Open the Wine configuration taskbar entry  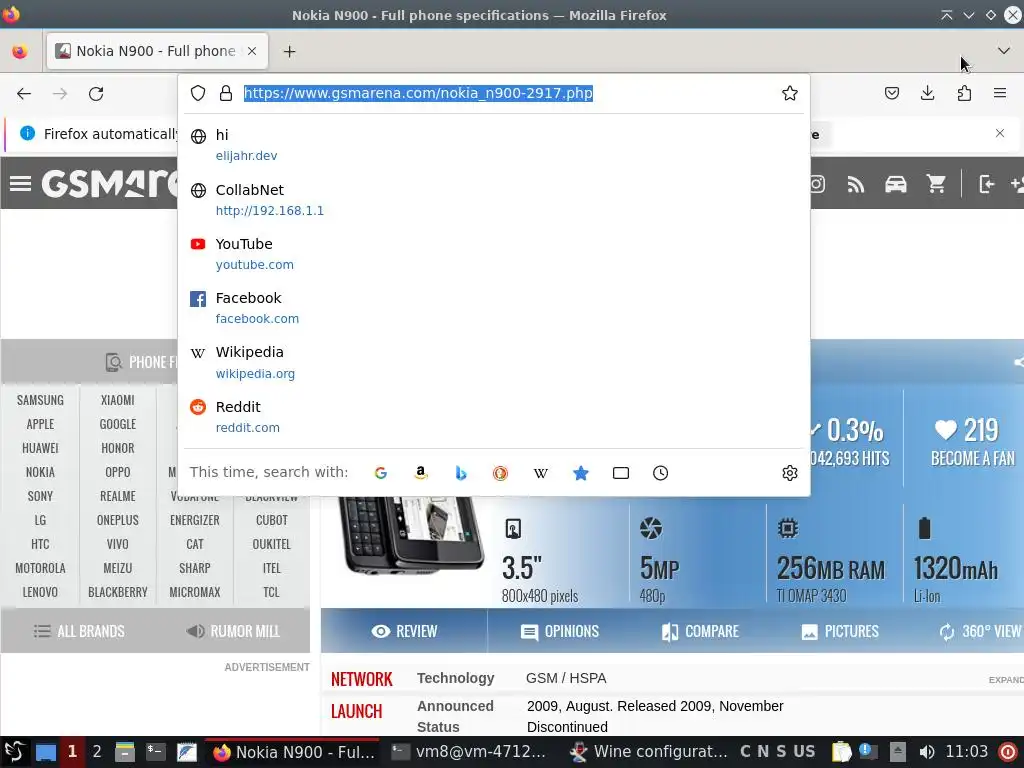point(648,752)
